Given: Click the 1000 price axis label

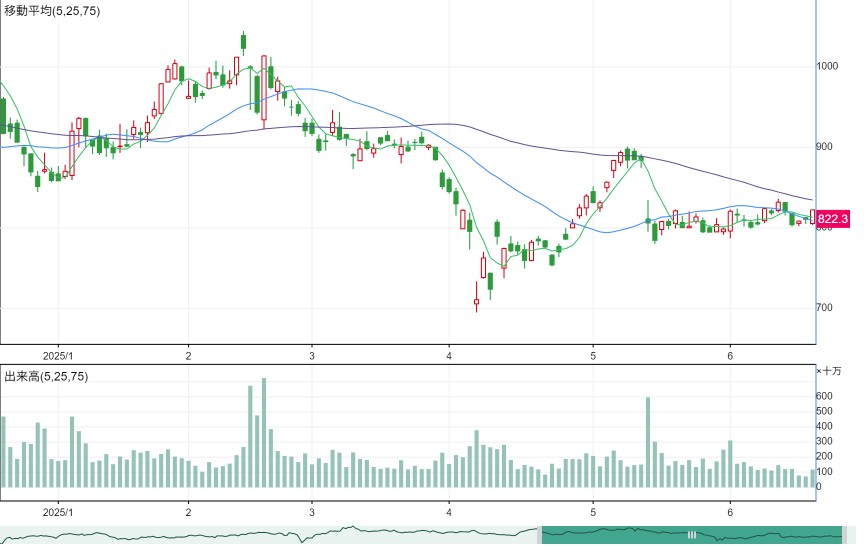Looking at the screenshot, I should 827,66.
